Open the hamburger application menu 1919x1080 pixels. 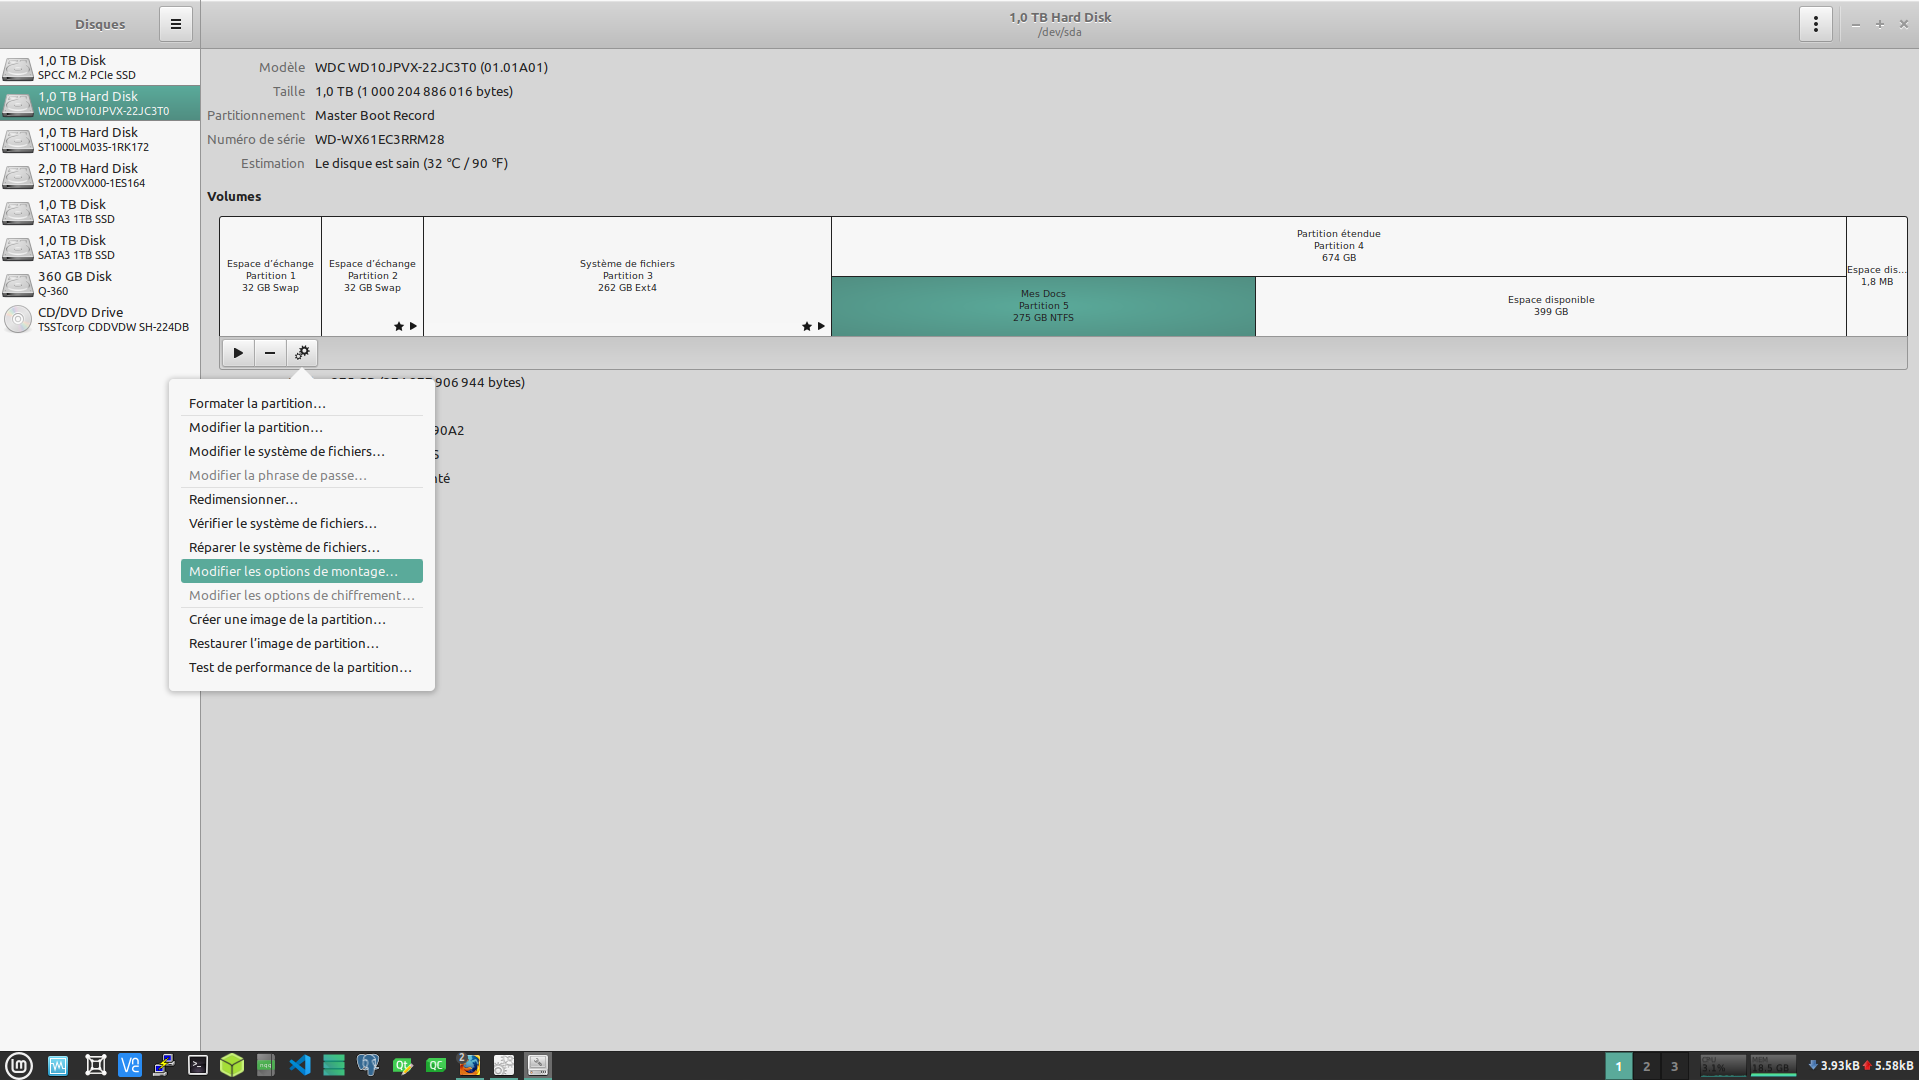tap(176, 24)
